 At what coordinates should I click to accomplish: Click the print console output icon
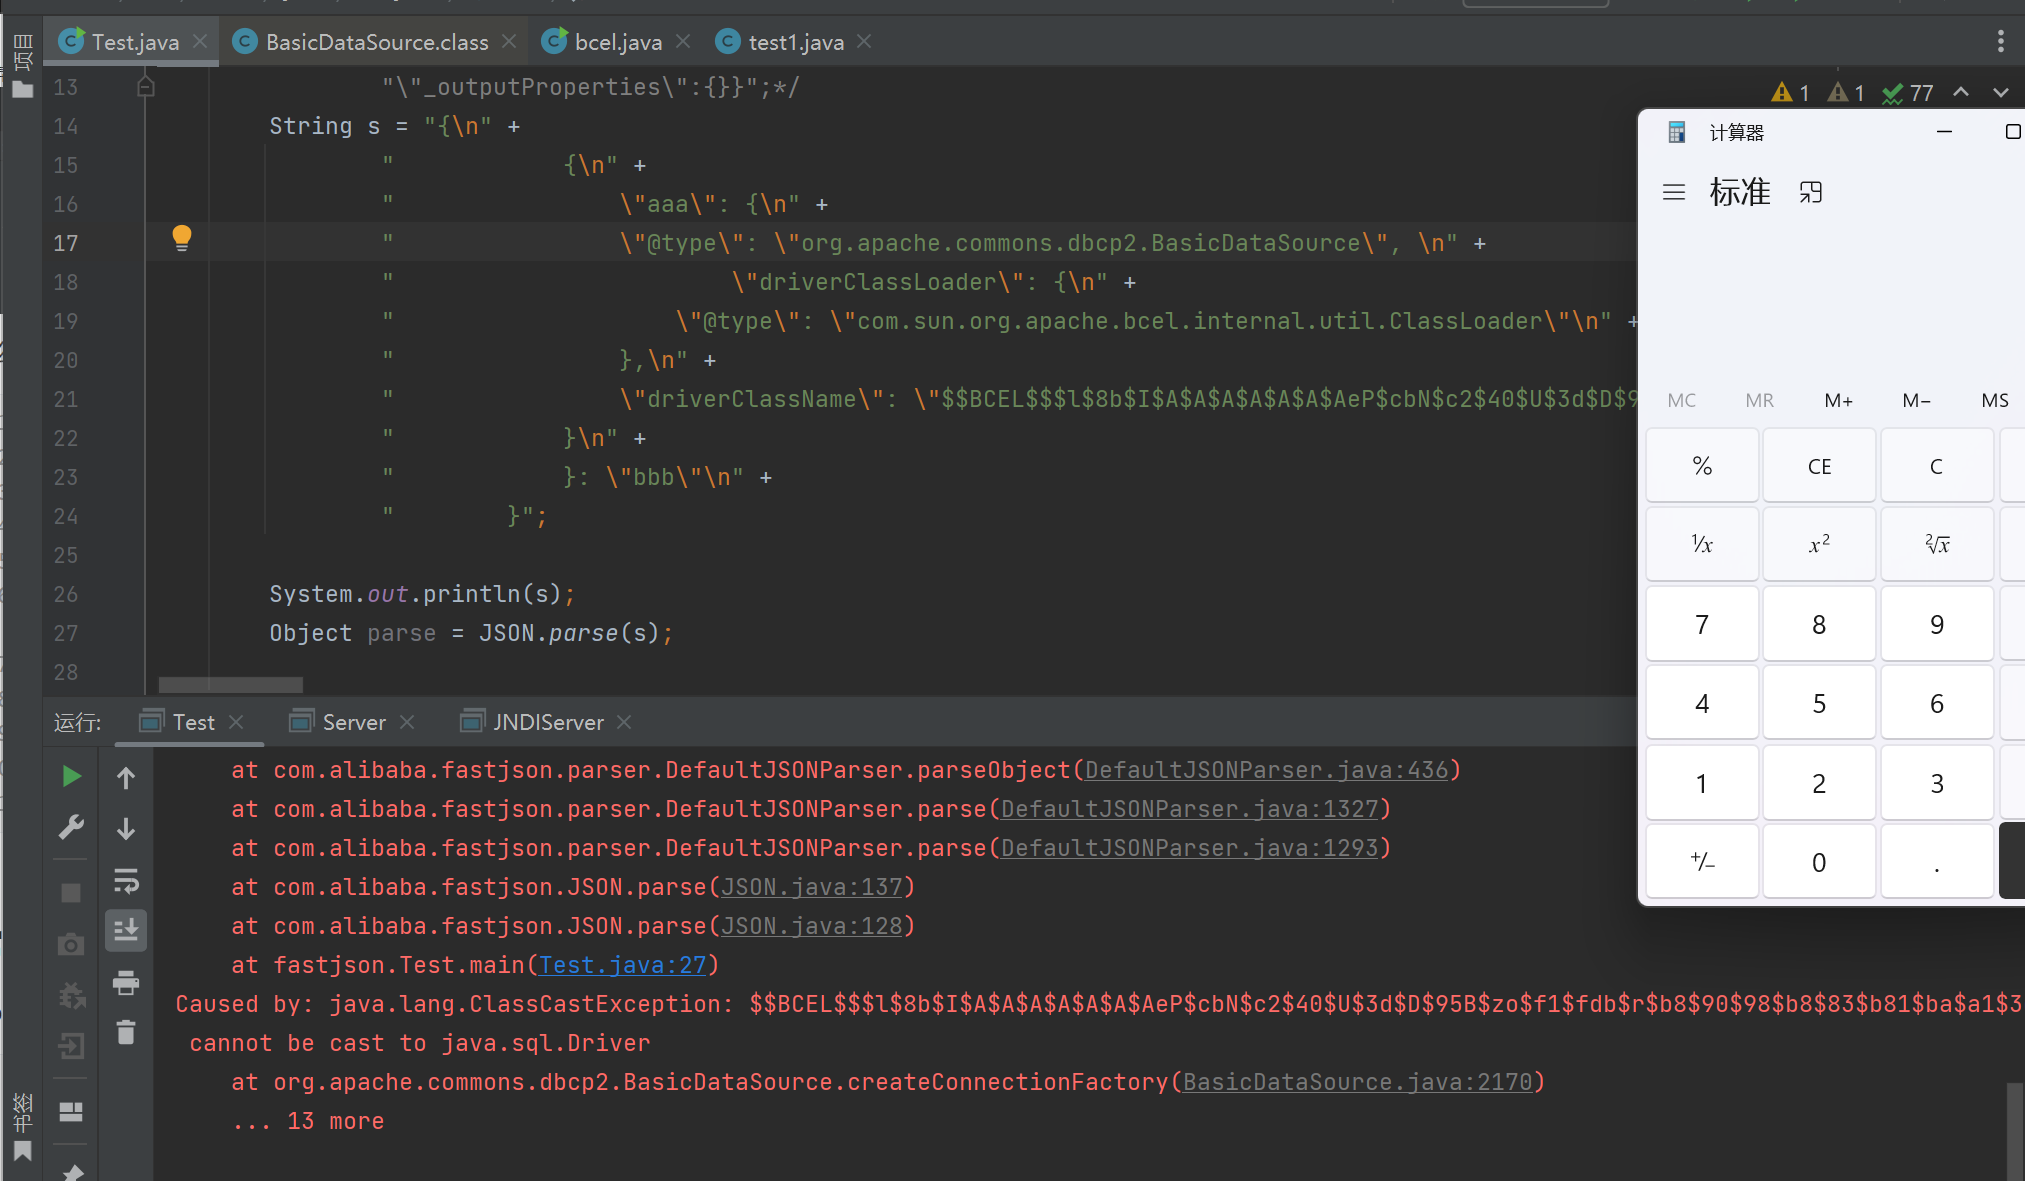[126, 983]
